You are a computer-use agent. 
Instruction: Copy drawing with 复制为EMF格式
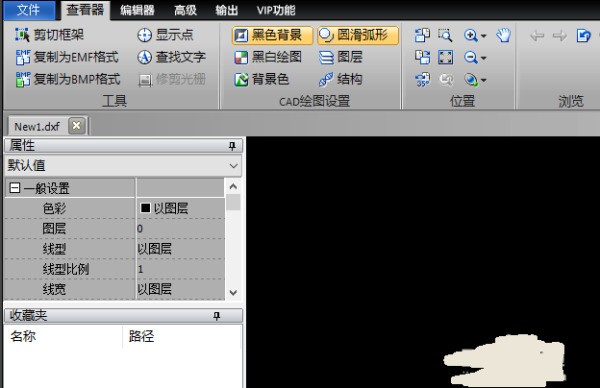[67, 57]
